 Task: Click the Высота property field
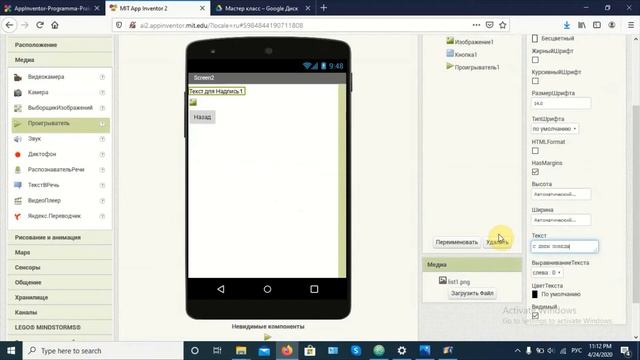[561, 194]
